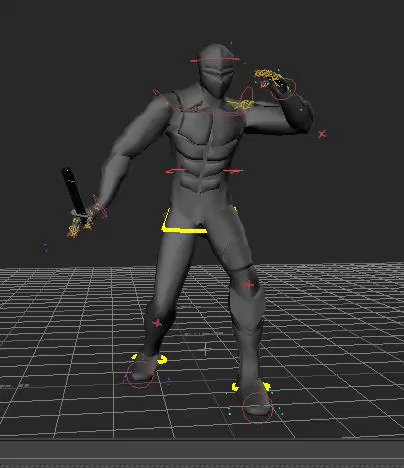The width and height of the screenshot is (404, 468).
Task: Select the red toe circle on the forward foot
Action: pos(257,407)
